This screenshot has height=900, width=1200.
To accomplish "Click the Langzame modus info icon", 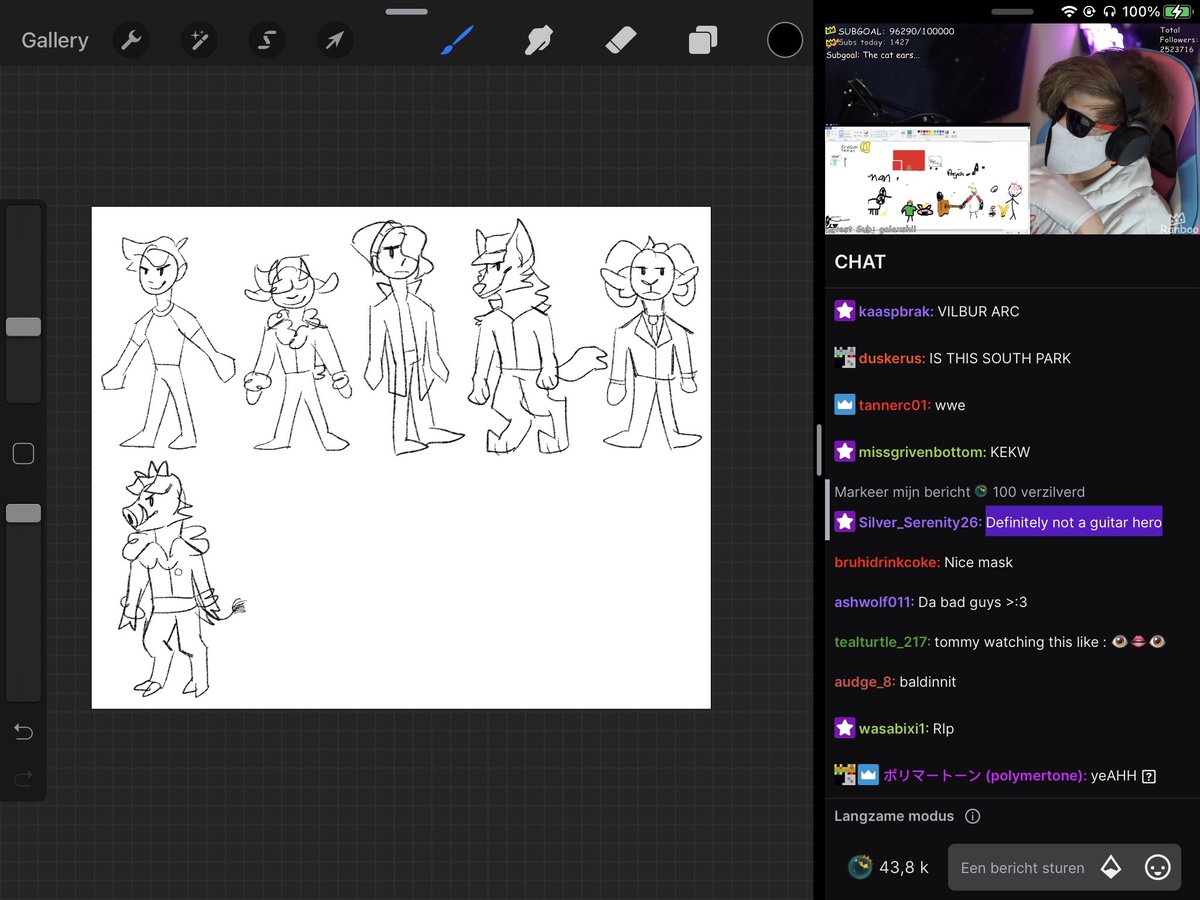I will click(972, 816).
